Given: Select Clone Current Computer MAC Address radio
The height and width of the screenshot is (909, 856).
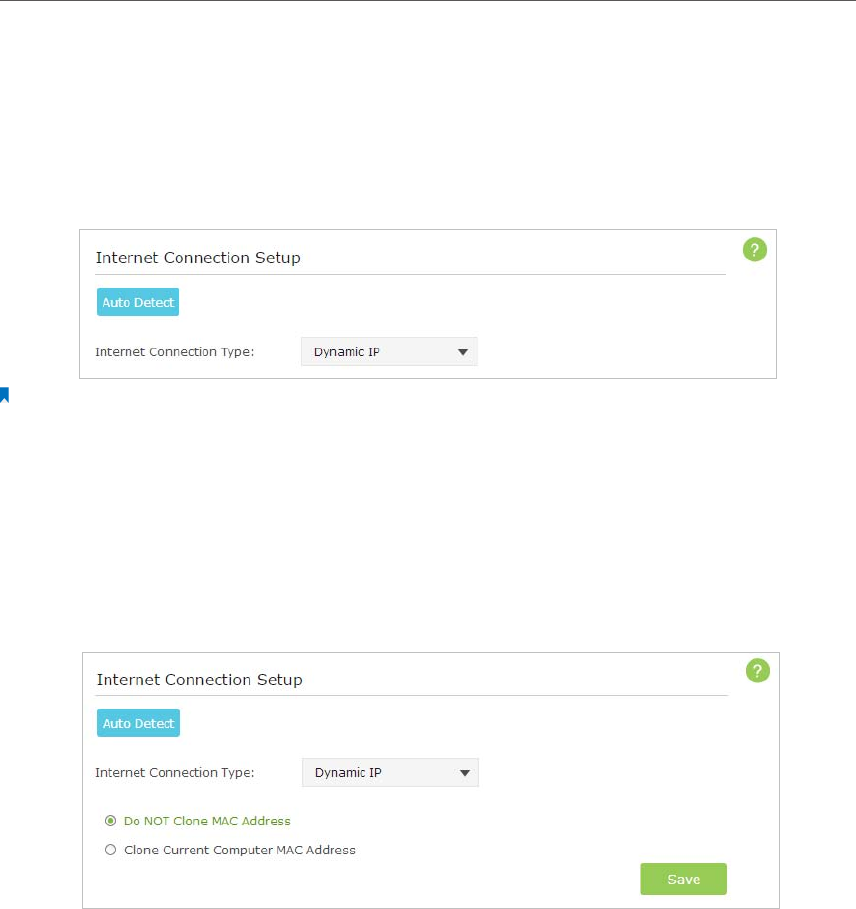Looking at the screenshot, I should point(110,850).
